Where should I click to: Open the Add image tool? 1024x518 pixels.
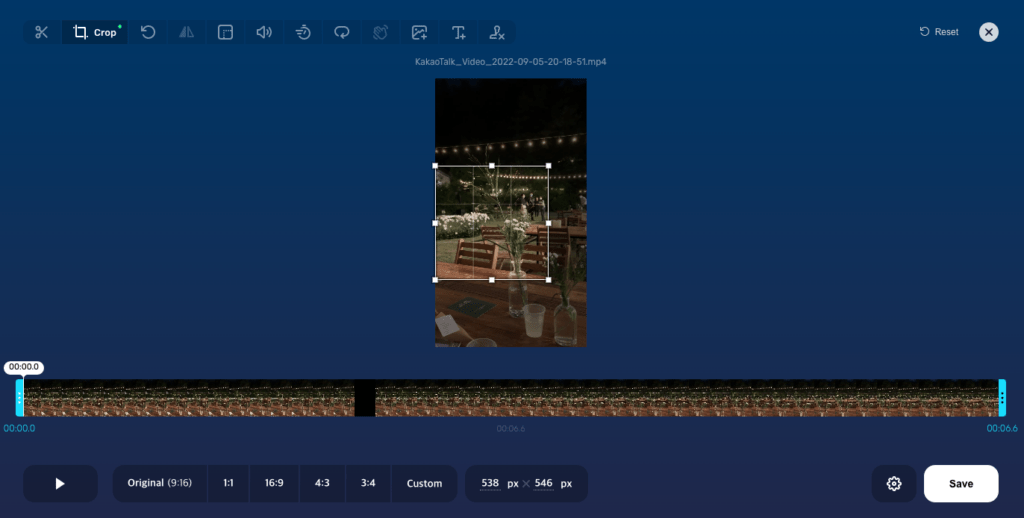tap(419, 32)
